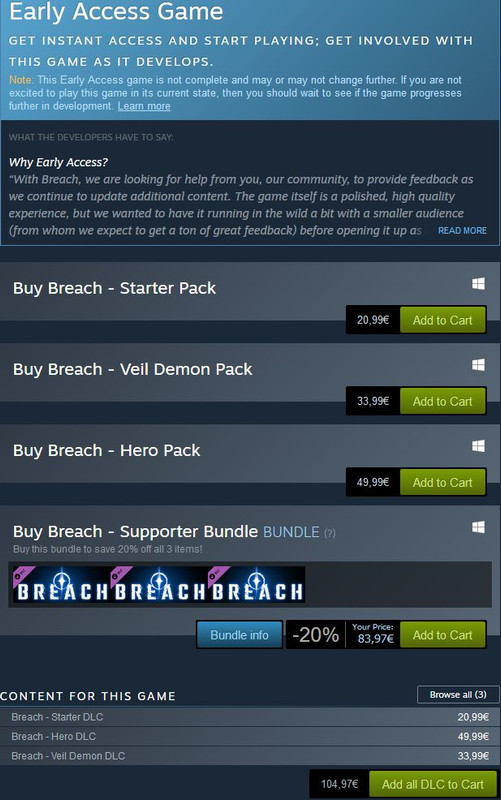
Task: Expand developer text with READ MORE
Action: coord(462,231)
